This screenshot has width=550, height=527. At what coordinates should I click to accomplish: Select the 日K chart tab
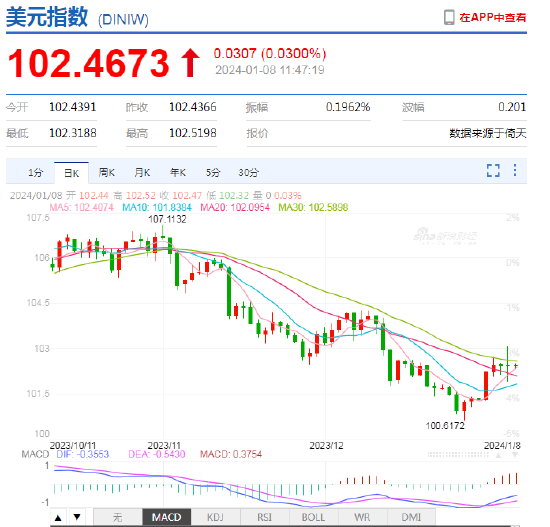[x=72, y=173]
